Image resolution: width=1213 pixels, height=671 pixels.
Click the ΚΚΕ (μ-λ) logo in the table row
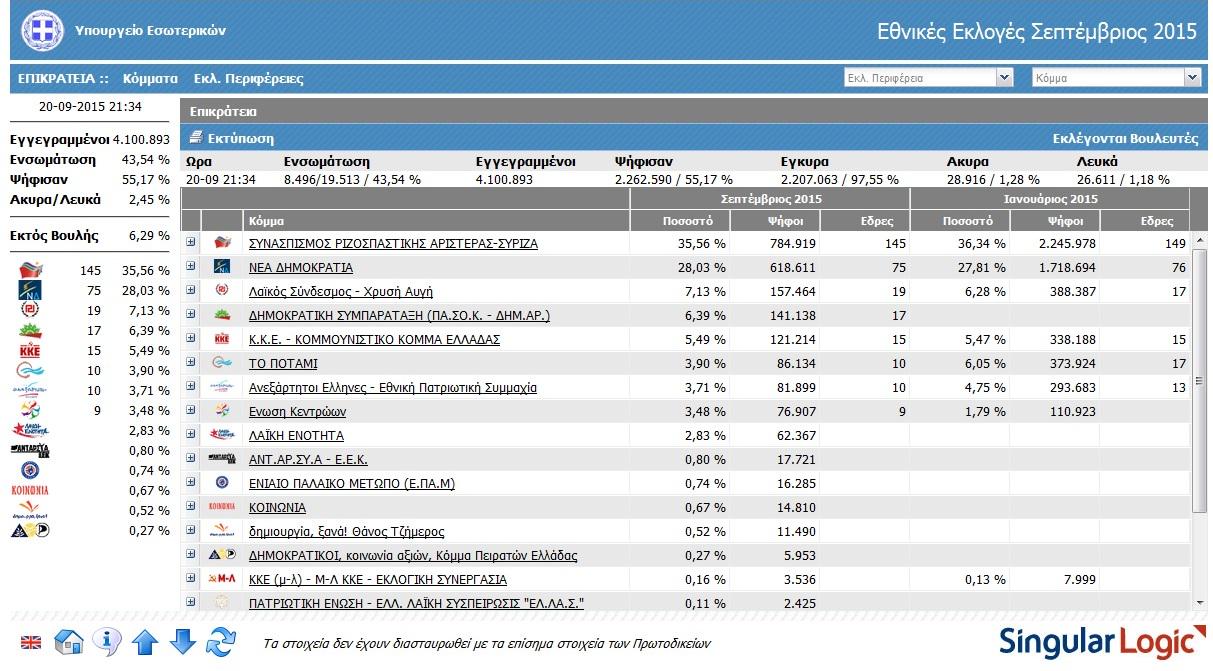(x=222, y=579)
